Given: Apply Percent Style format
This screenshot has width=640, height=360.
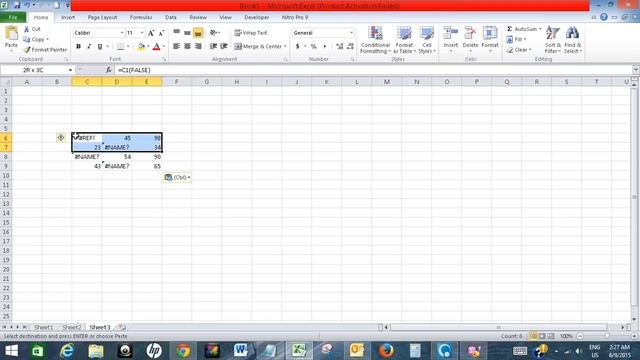Looking at the screenshot, I should [x=313, y=47].
